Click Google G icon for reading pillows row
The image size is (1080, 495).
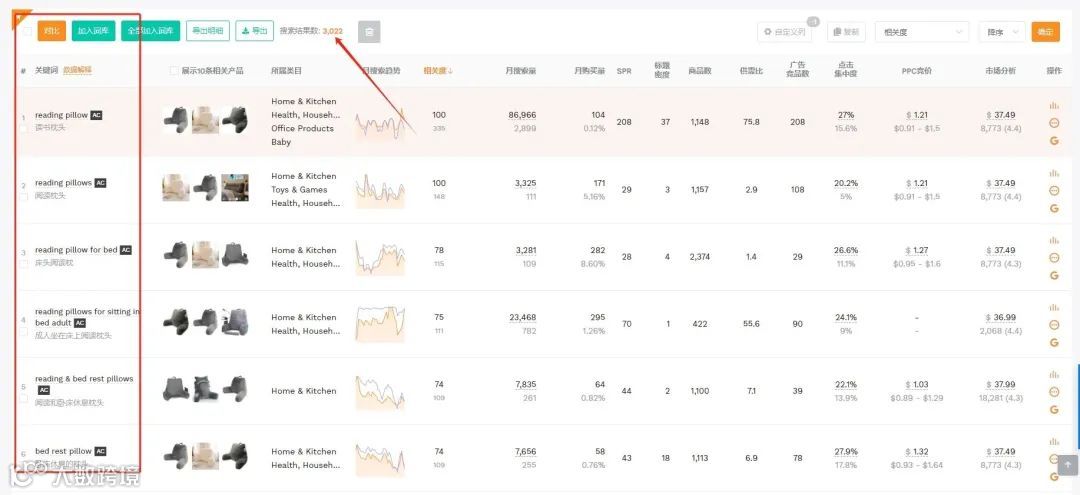click(x=1054, y=208)
